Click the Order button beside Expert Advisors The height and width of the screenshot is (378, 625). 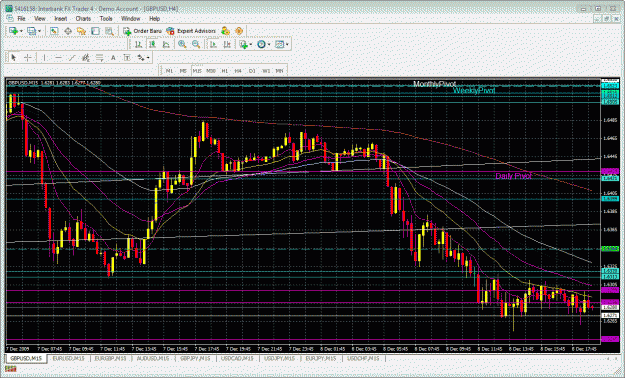click(x=142, y=31)
